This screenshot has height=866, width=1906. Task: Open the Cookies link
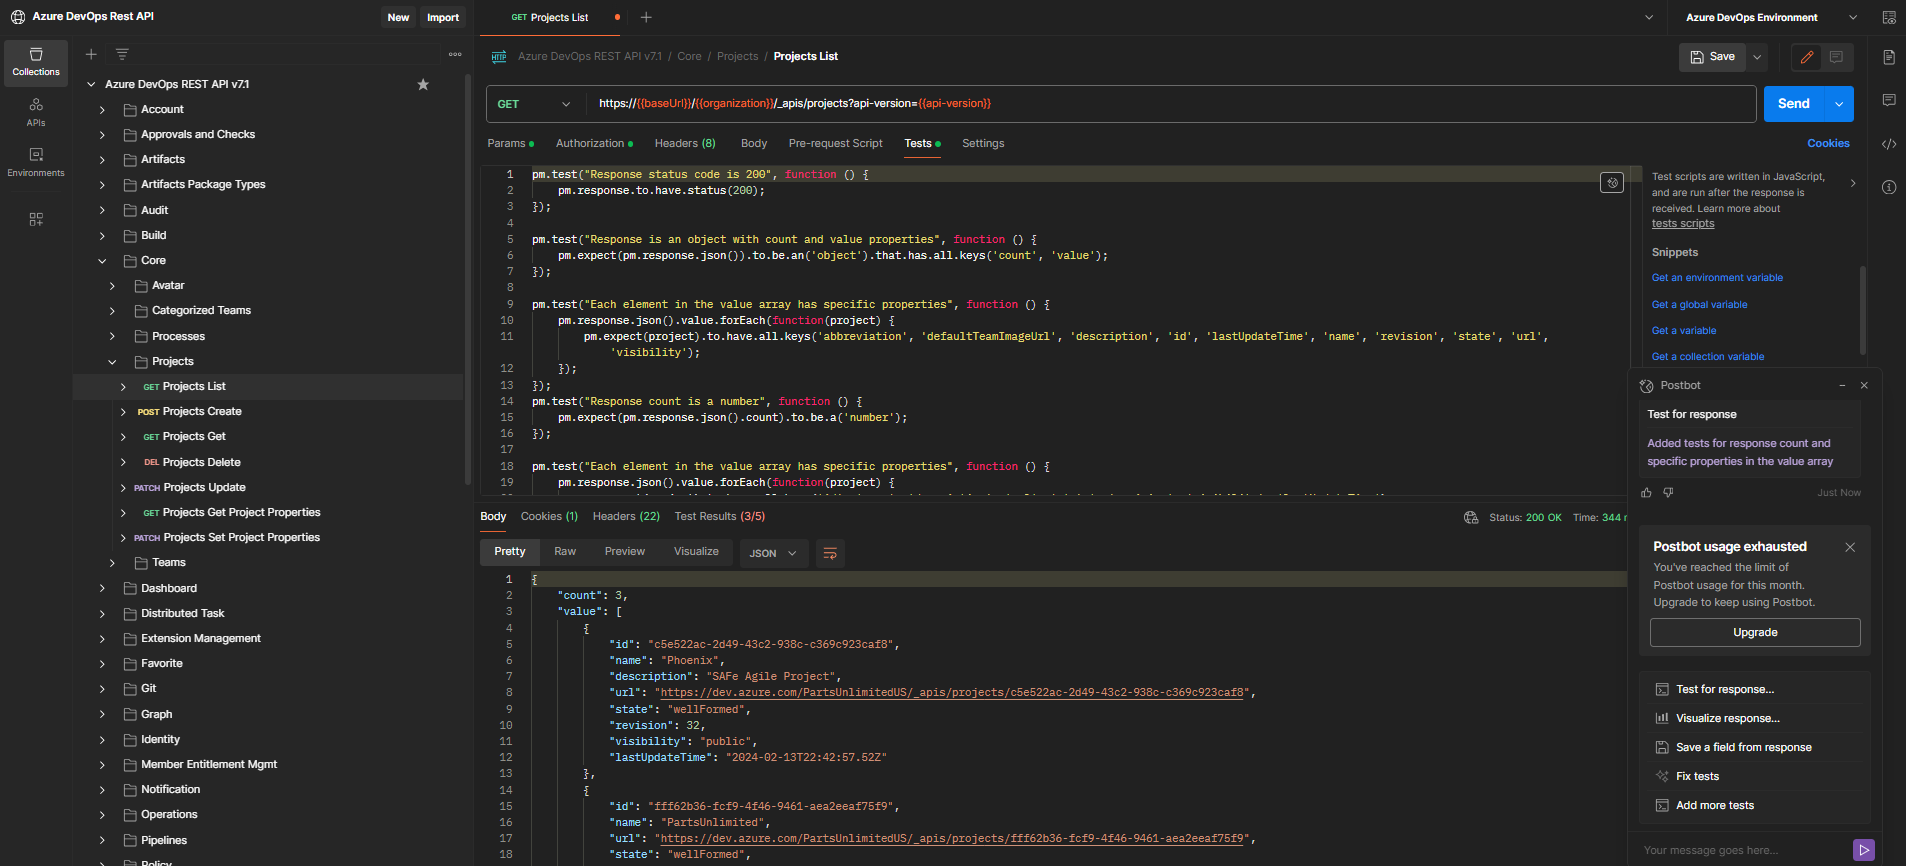tap(1828, 143)
